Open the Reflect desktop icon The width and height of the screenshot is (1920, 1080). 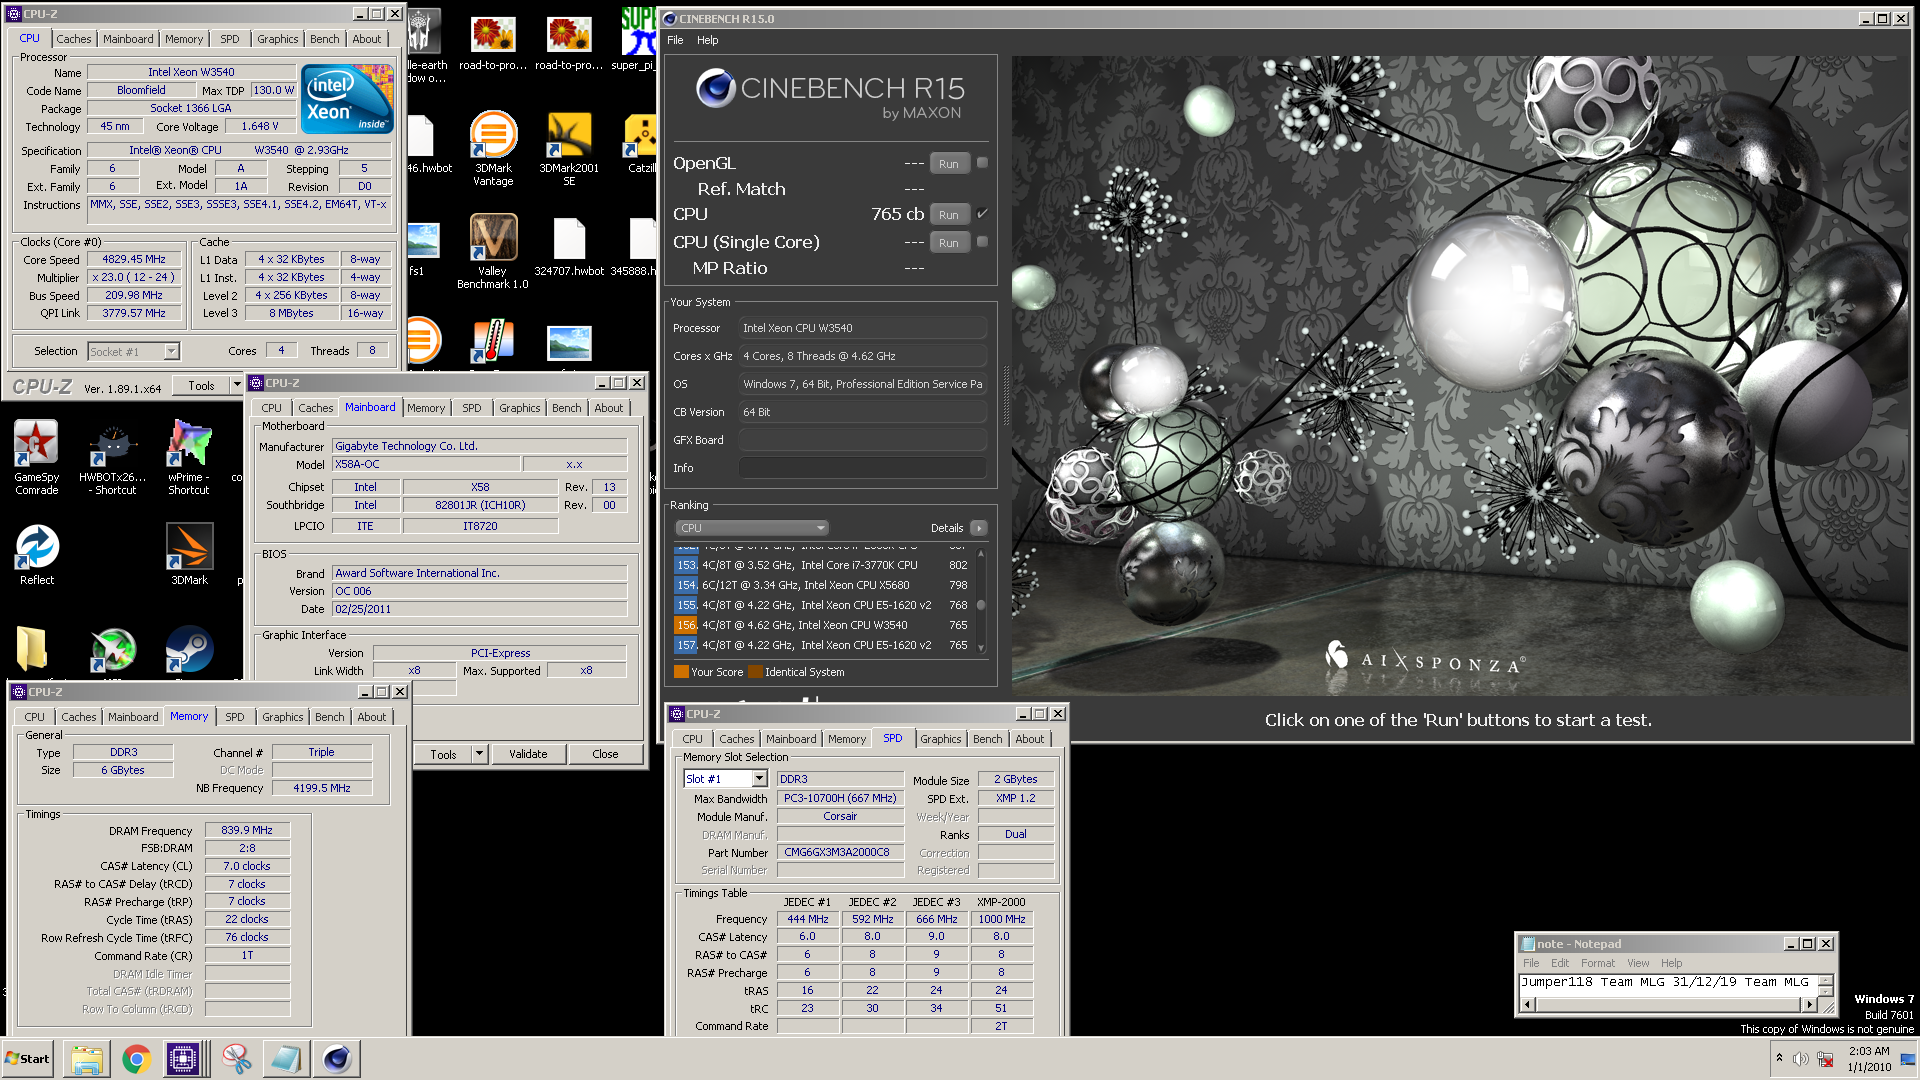37,554
